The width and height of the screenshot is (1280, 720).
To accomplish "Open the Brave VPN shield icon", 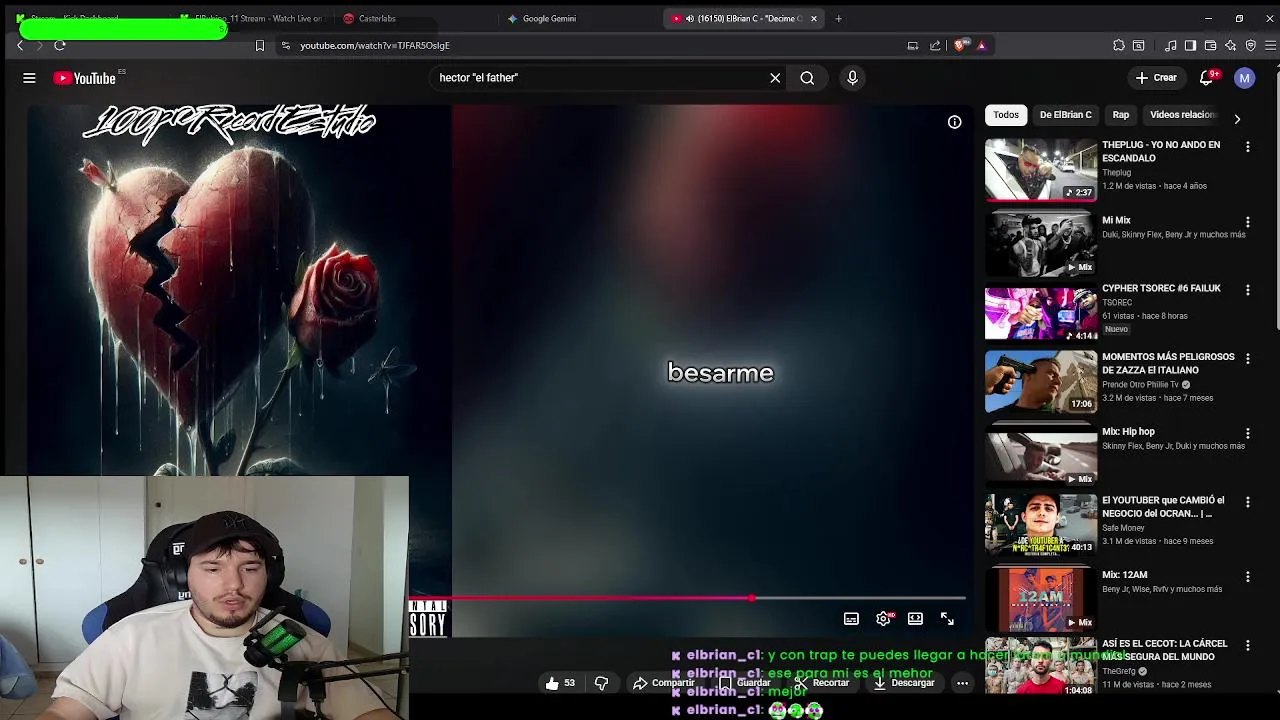I will [x=1250, y=45].
